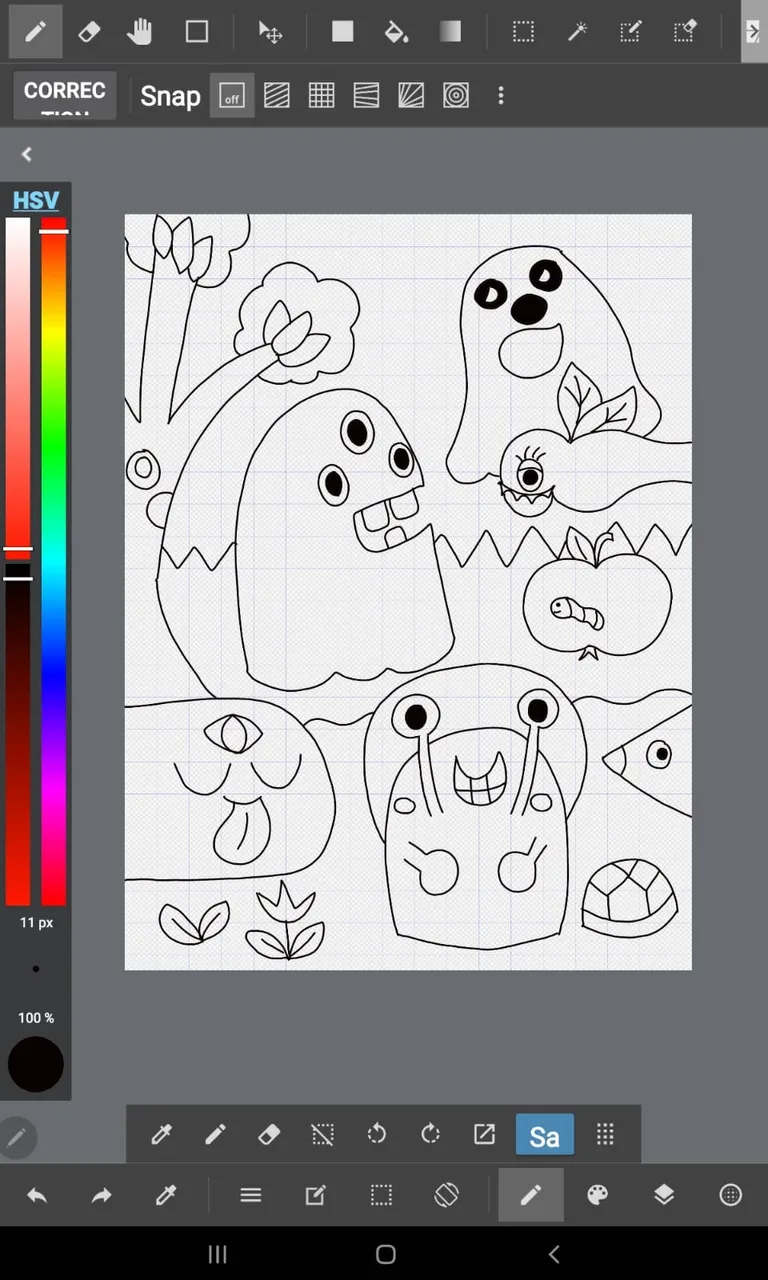This screenshot has height=1280, width=768.
Task: Enable grid snap
Action: 321,96
